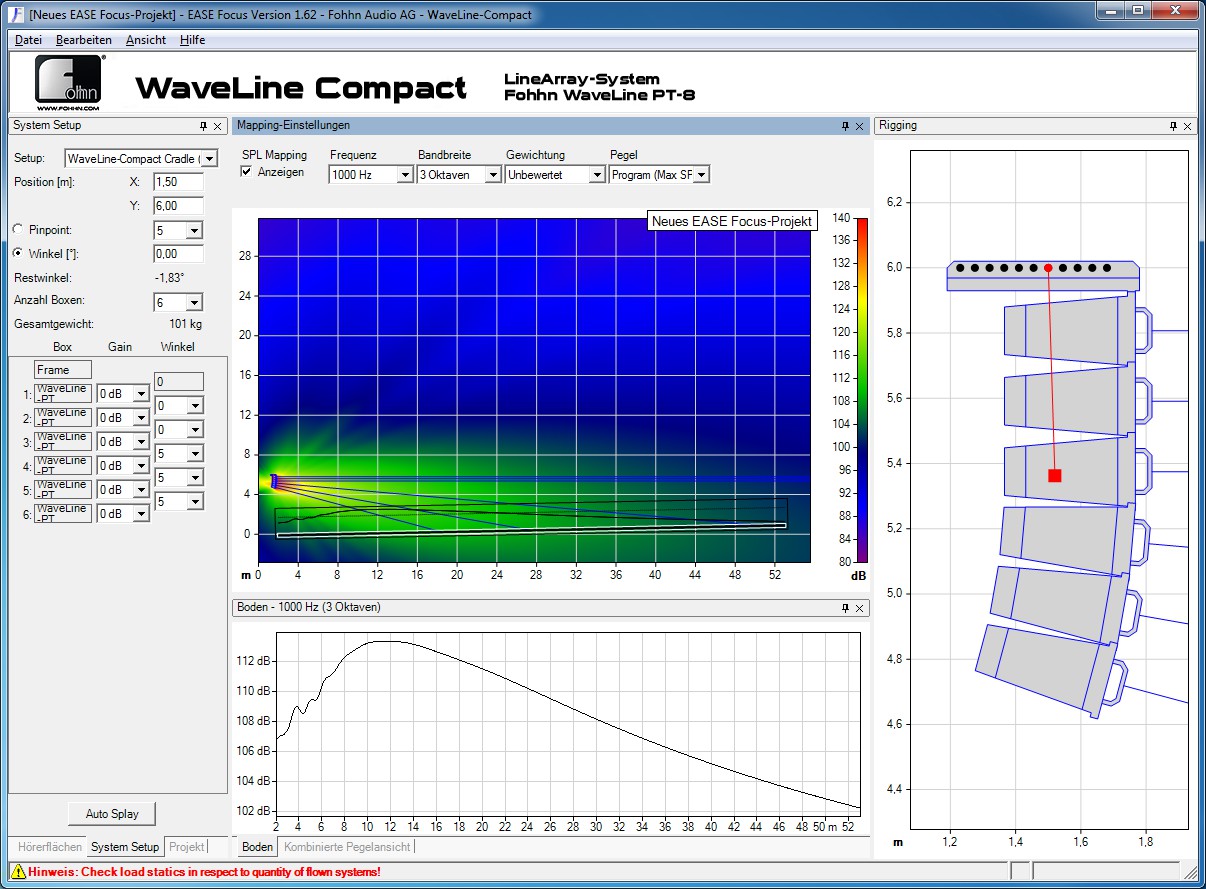Open the Gain dropdown for box 6
Image resolution: width=1206 pixels, height=889 pixels.
[x=141, y=514]
